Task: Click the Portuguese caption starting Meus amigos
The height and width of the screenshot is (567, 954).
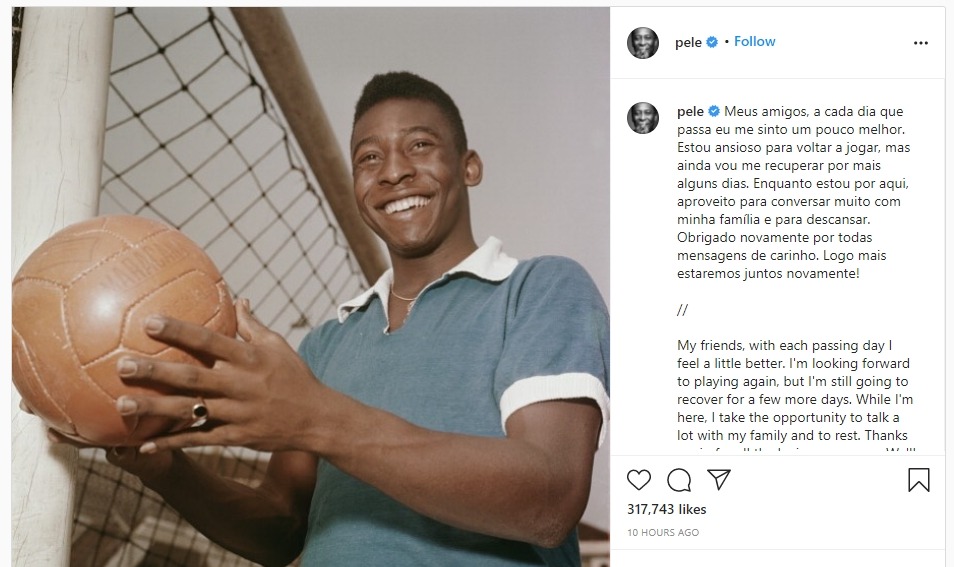Action: coord(794,192)
